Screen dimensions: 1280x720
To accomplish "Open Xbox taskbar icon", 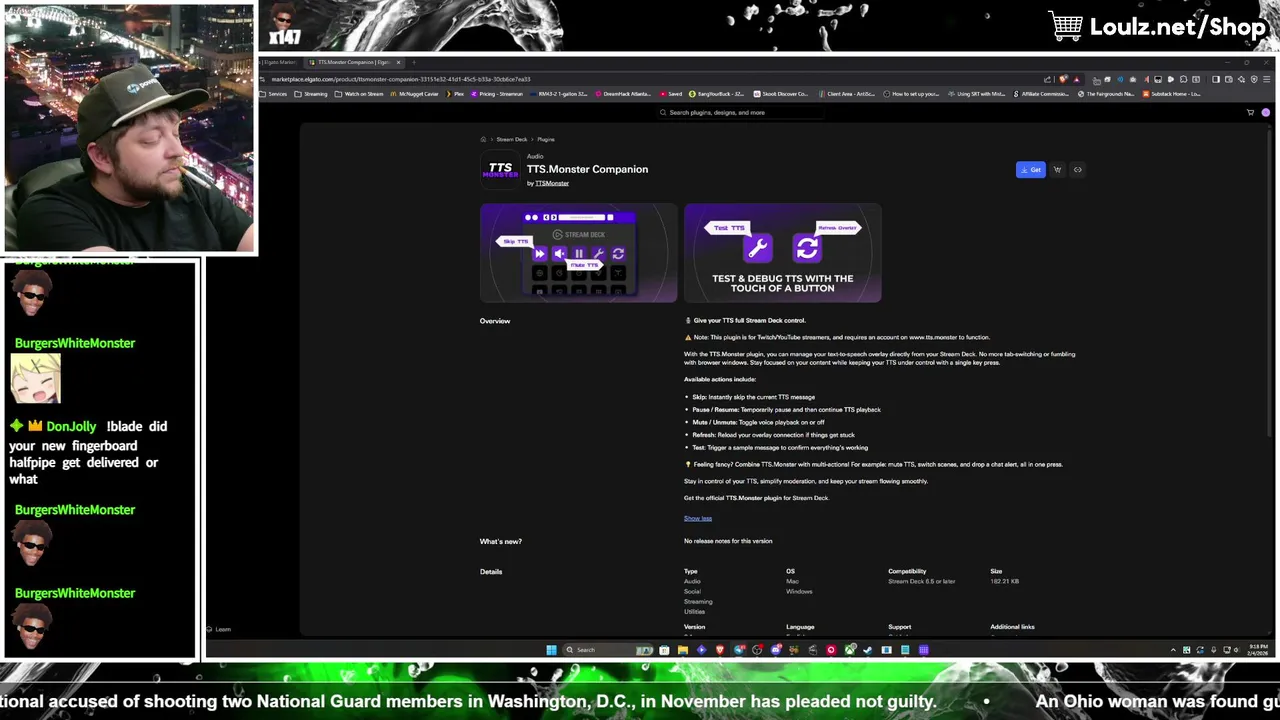I will (x=850, y=650).
